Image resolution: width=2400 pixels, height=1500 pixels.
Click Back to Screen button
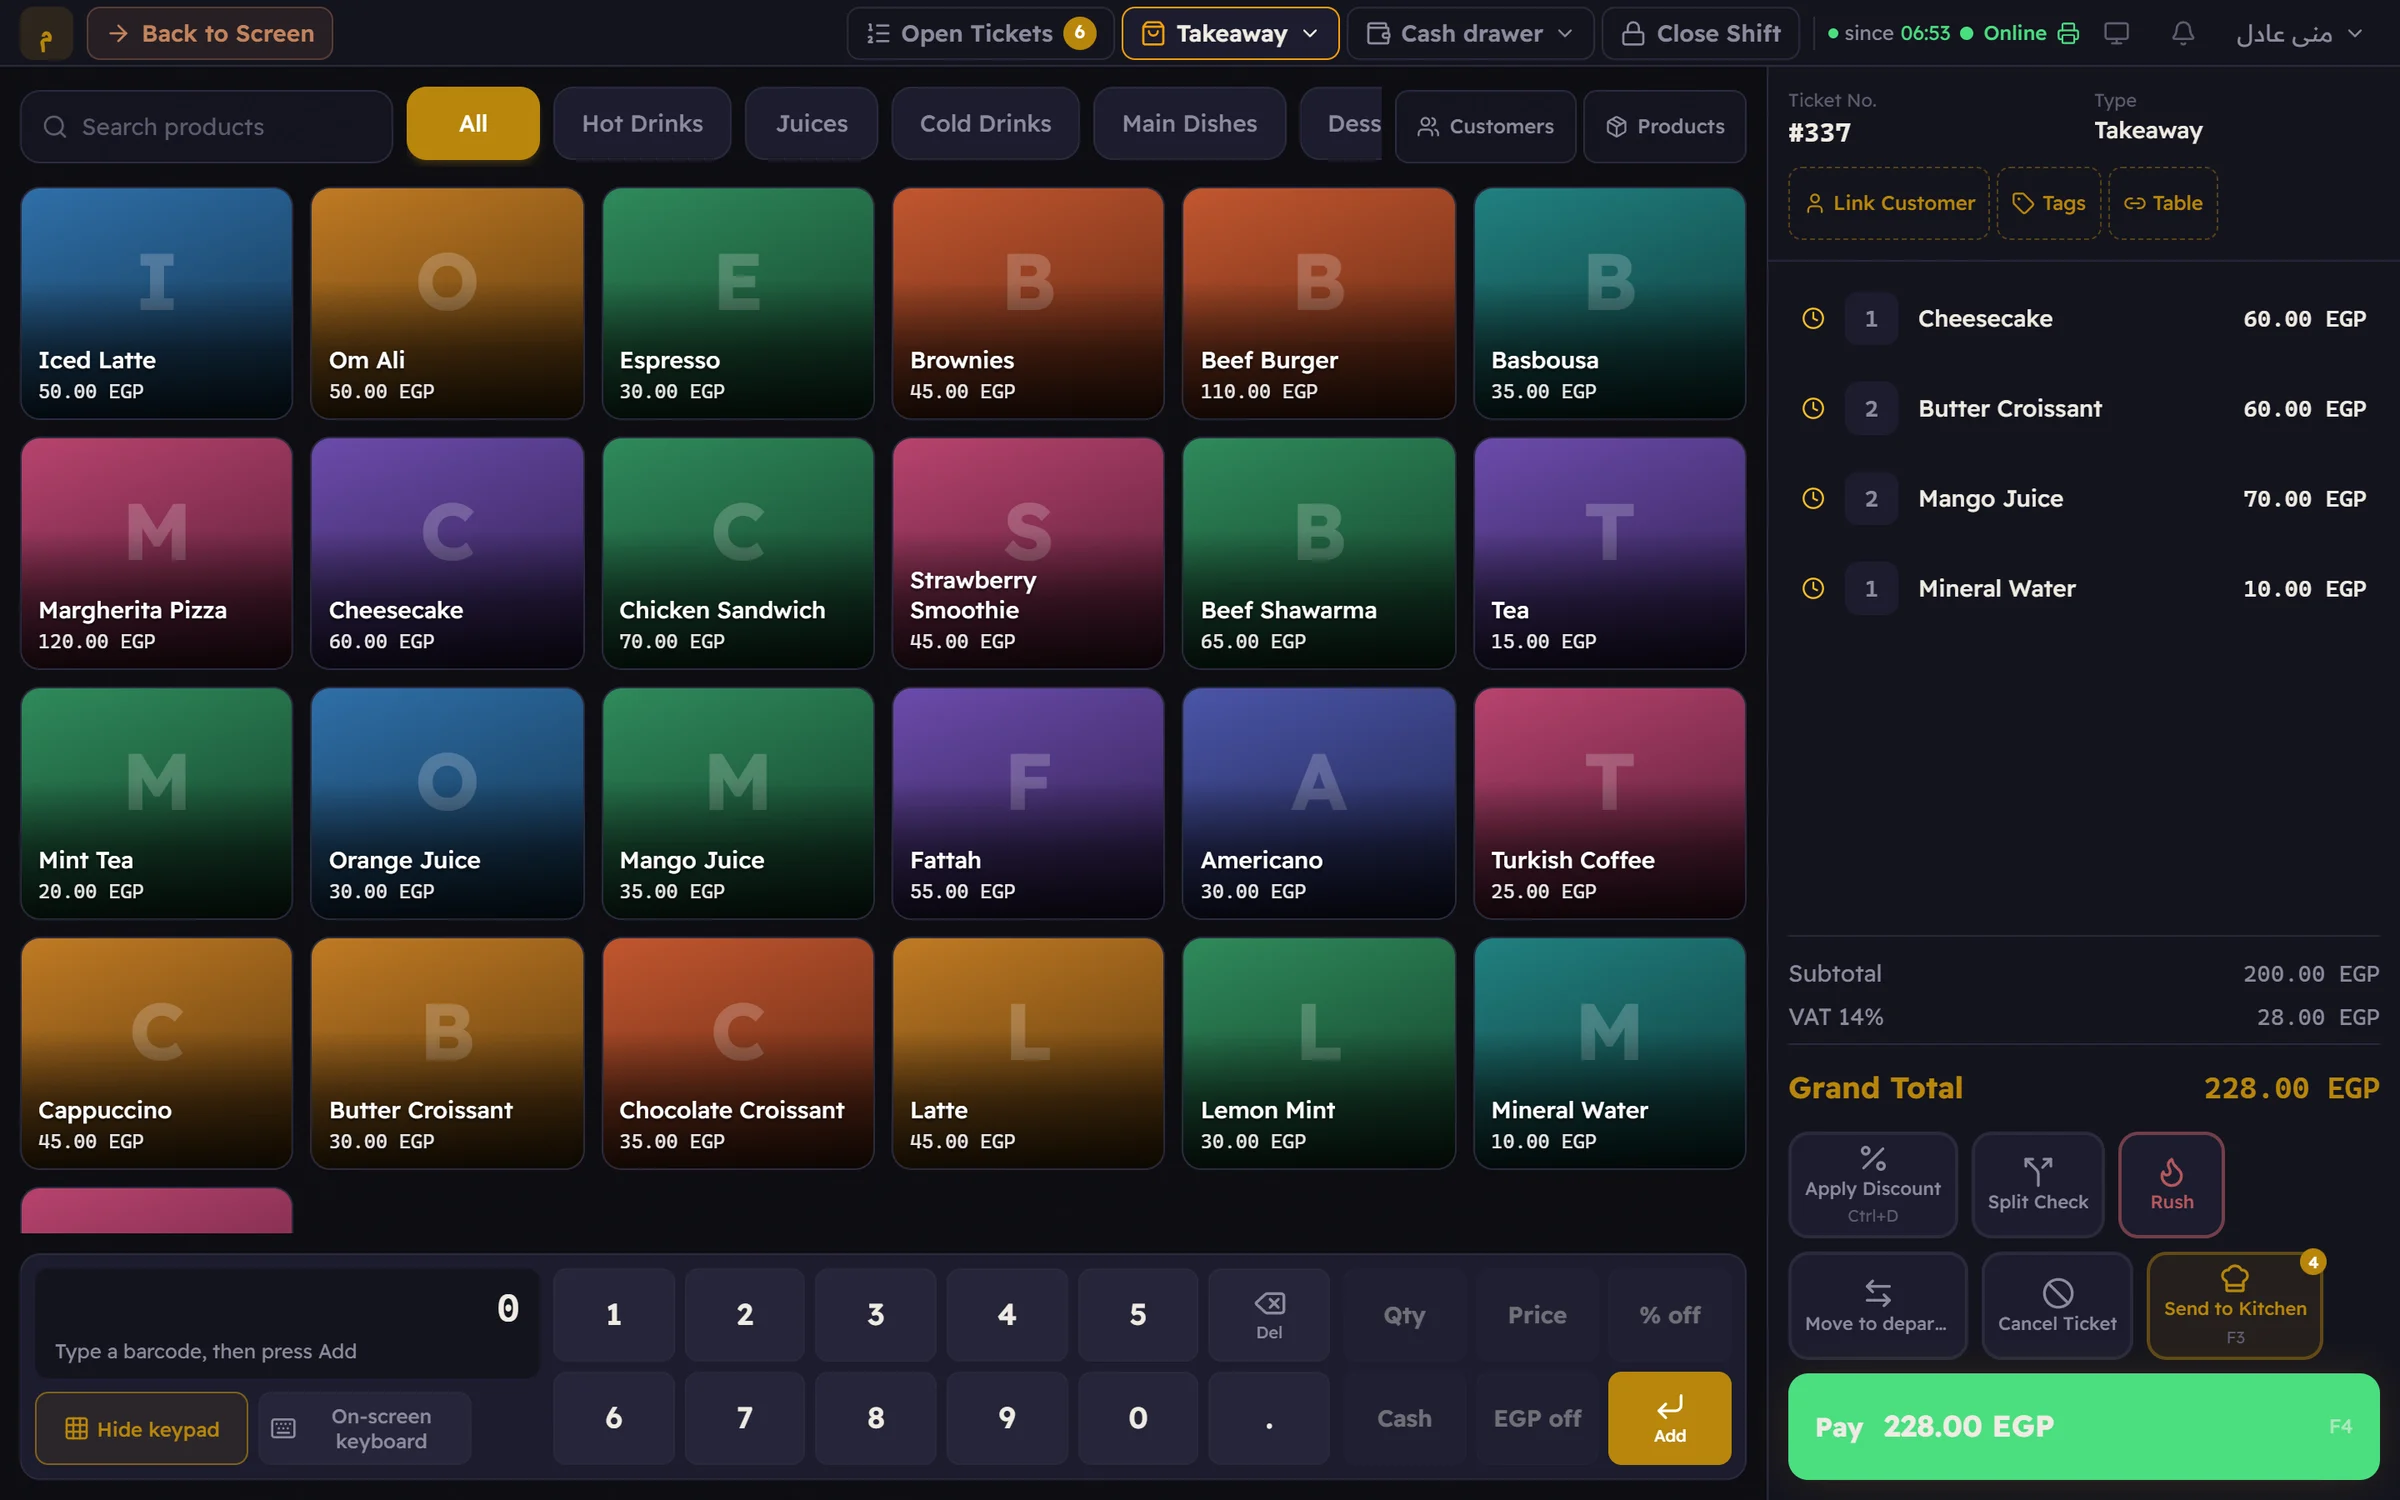pos(210,34)
